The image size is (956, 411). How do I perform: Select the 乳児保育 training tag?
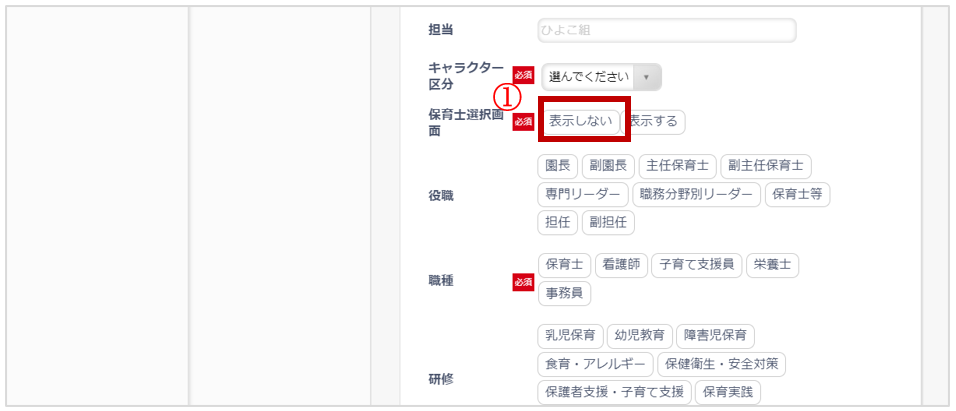pyautogui.click(x=570, y=336)
